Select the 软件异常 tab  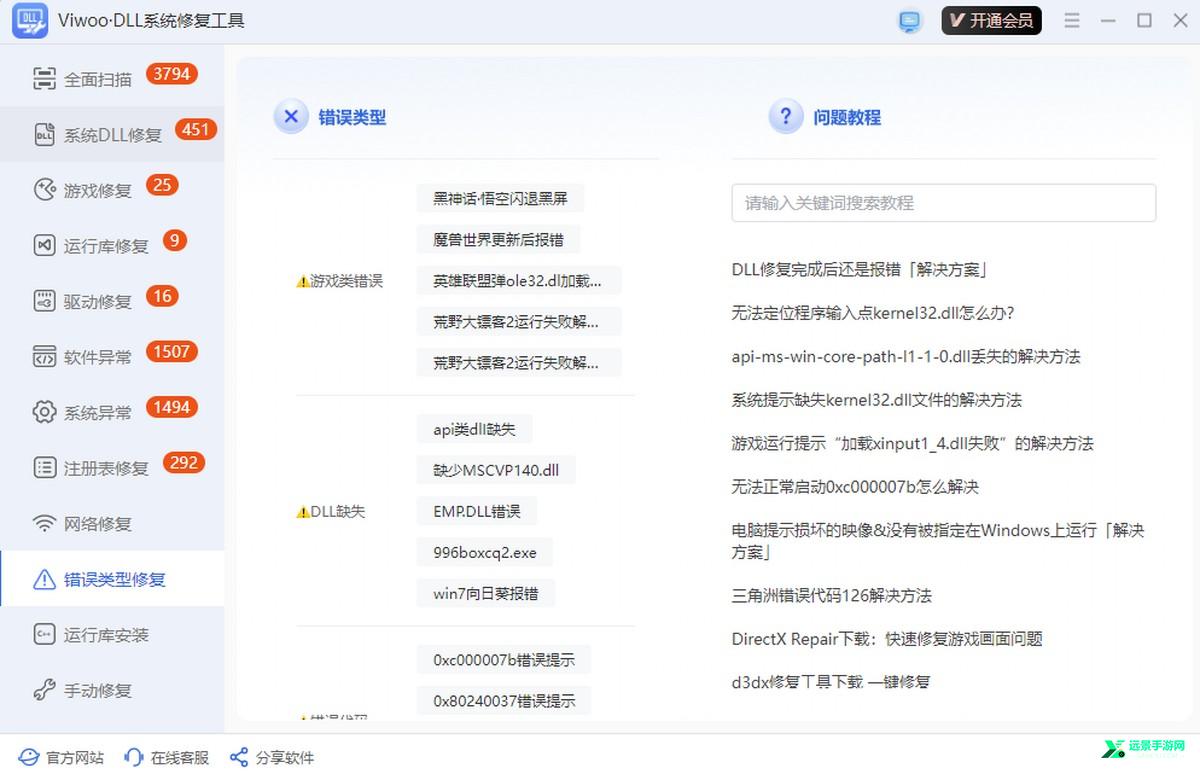112,356
